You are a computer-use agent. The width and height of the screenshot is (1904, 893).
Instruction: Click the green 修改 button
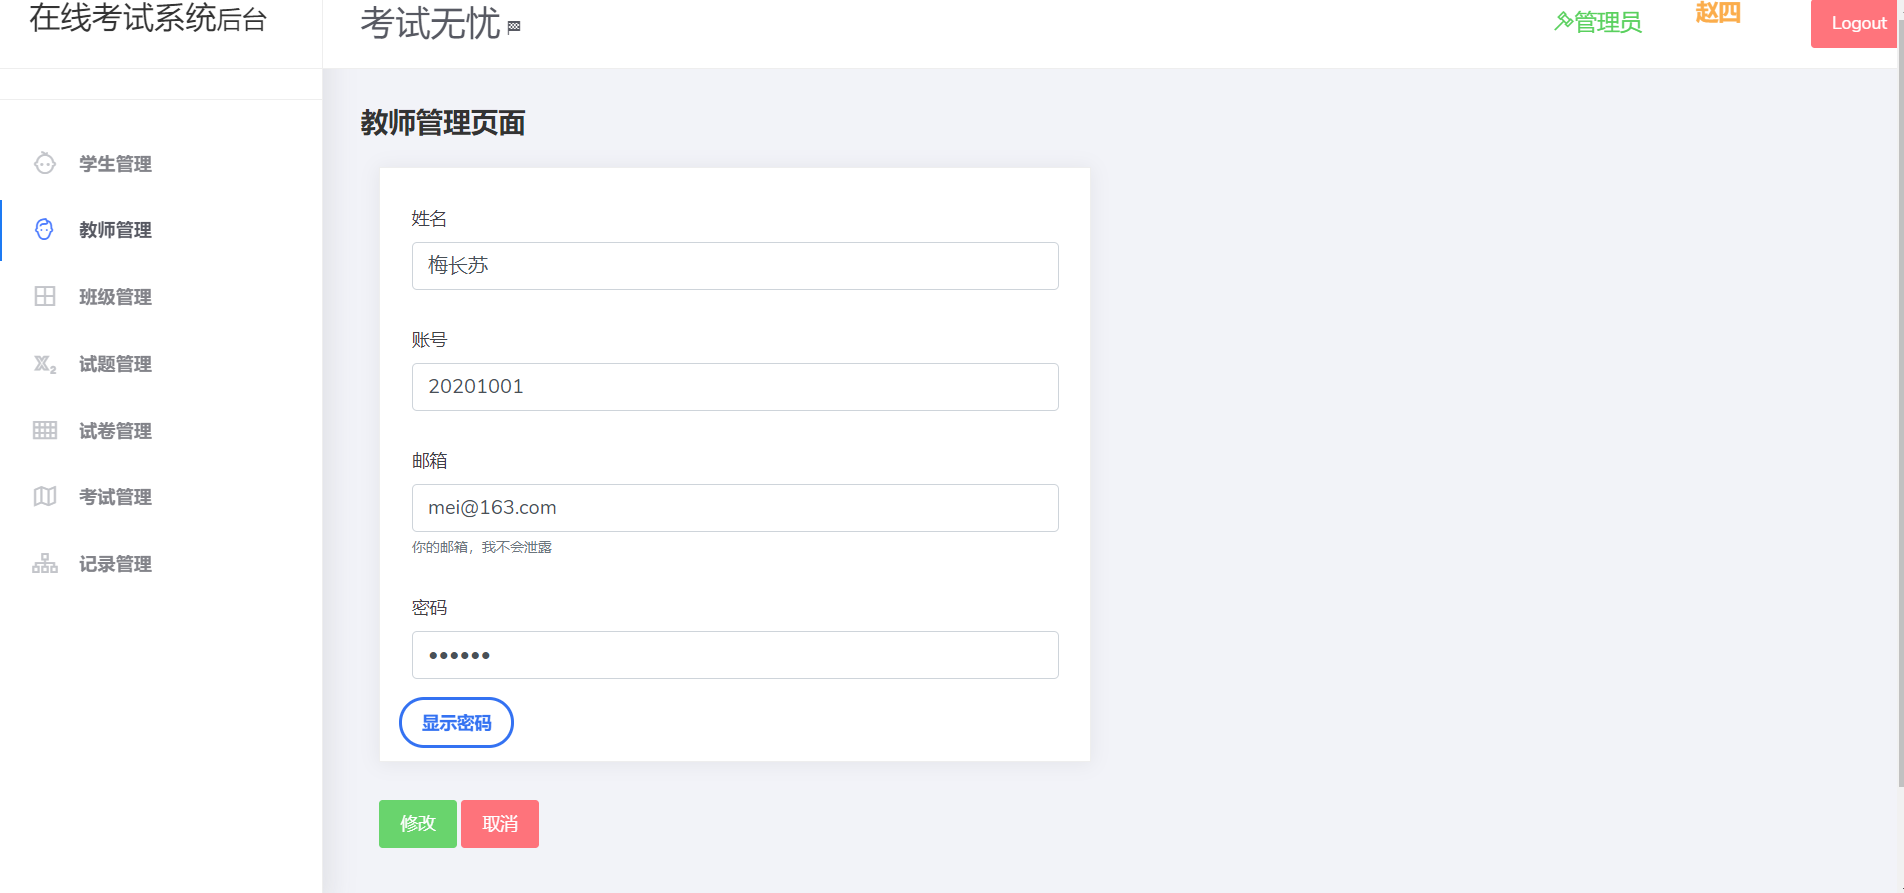coord(418,824)
